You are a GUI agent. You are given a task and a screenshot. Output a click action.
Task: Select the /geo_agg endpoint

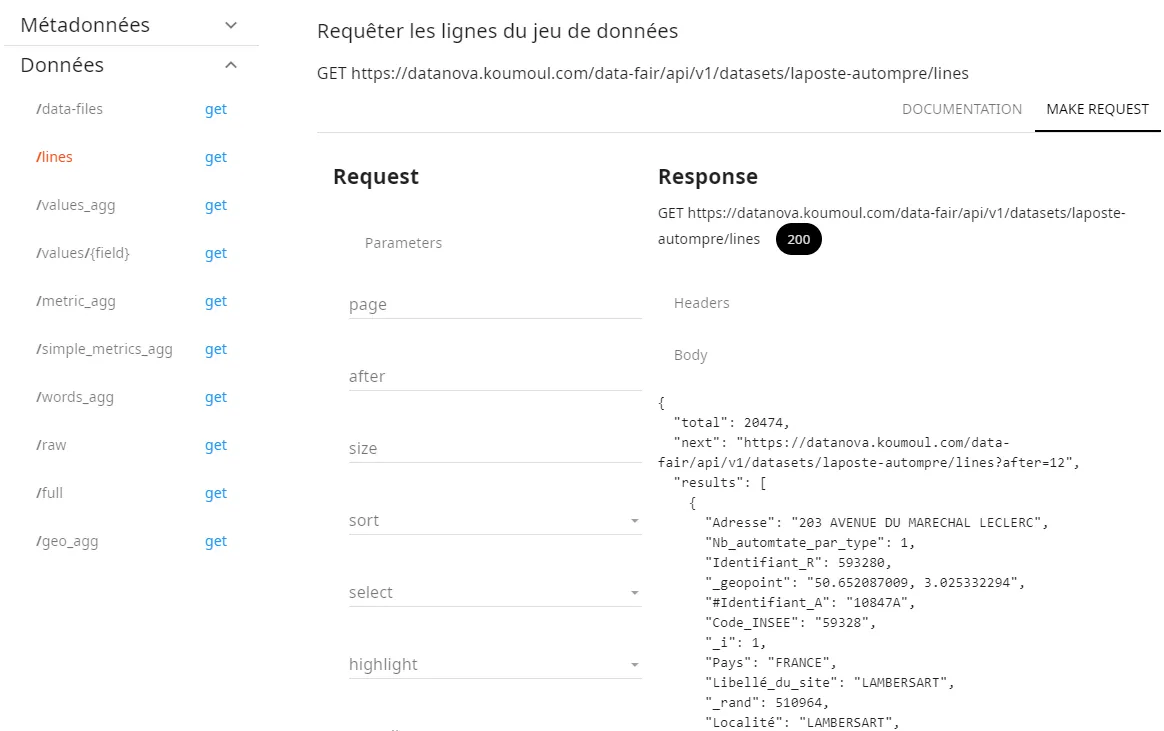click(67, 542)
